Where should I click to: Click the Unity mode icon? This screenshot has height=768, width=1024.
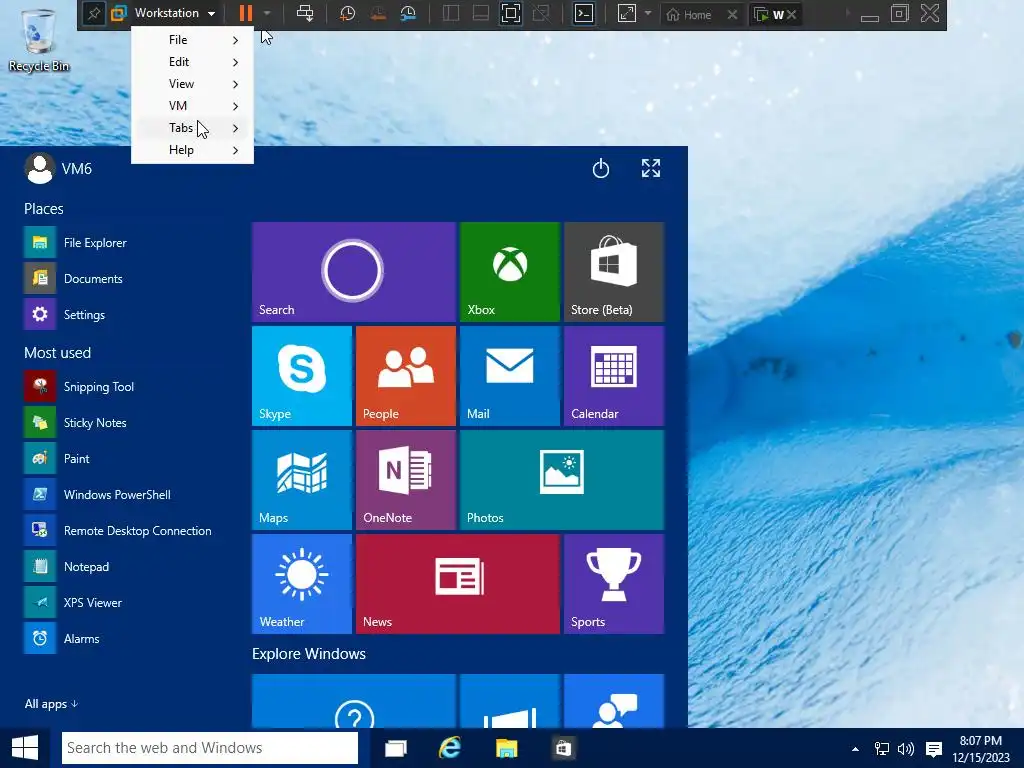point(541,13)
